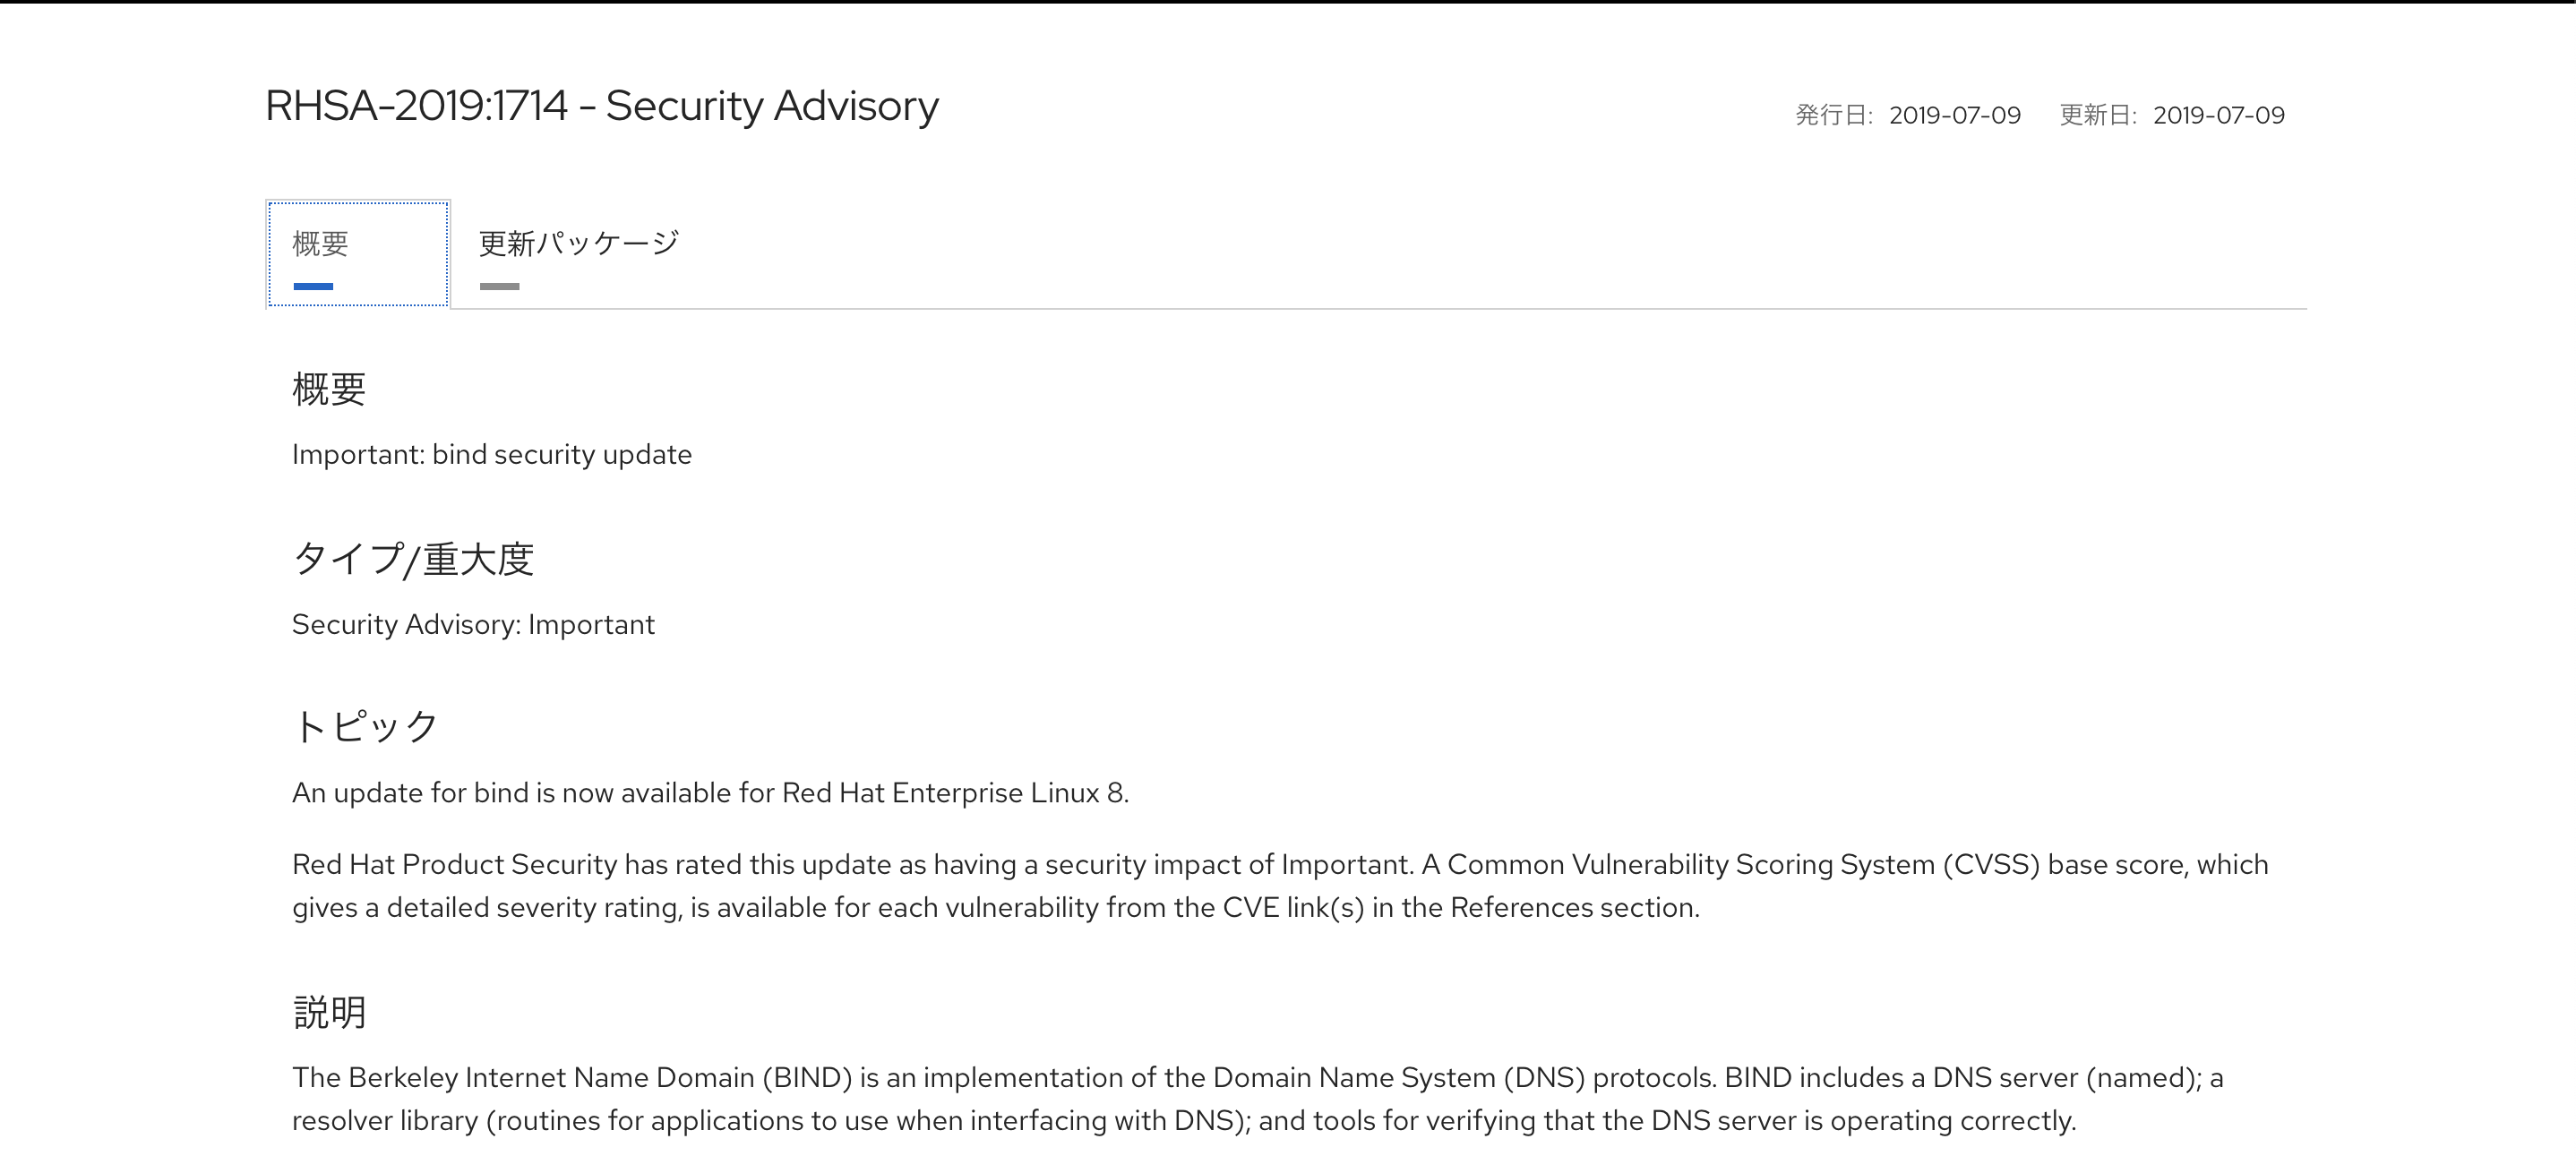Click the 発行日 label

[1833, 116]
